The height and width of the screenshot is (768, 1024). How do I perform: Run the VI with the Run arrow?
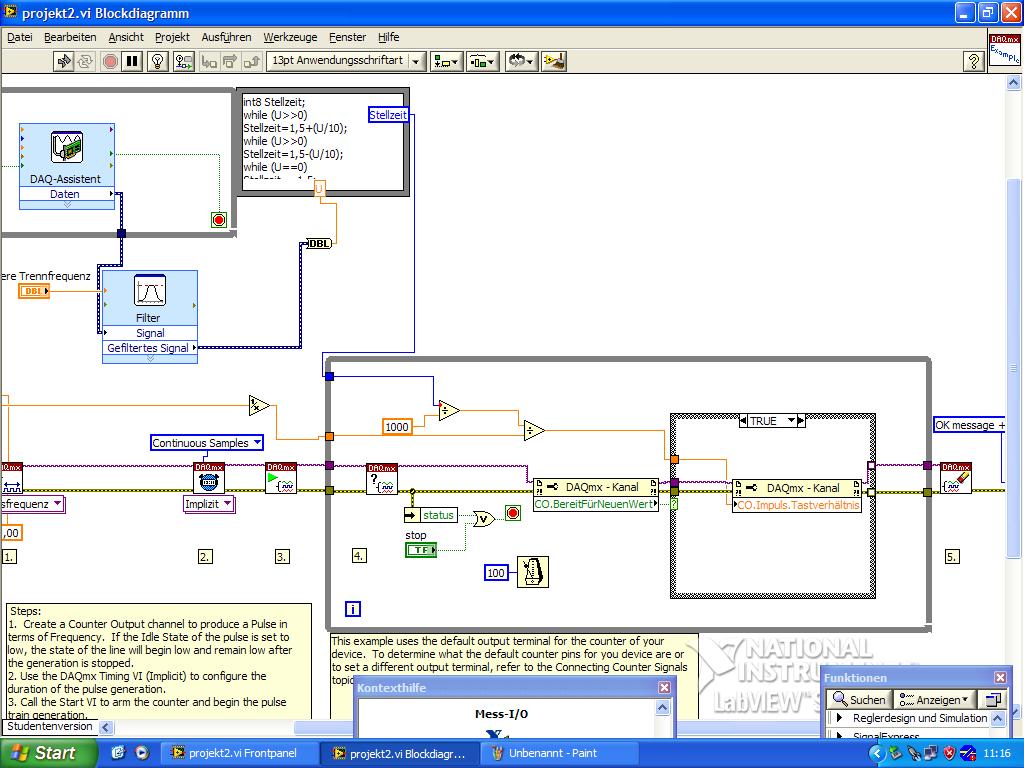63,61
